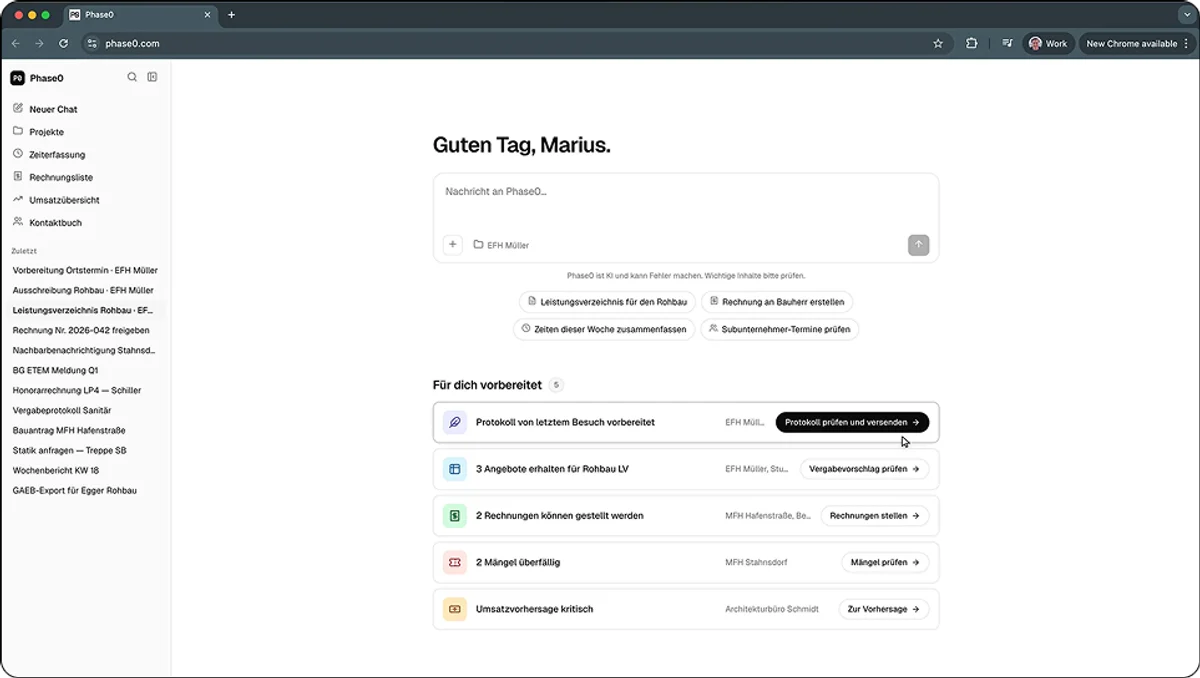Click the orange icon of Umsatzvorhersage card
The image size is (1200, 678).
coord(454,609)
